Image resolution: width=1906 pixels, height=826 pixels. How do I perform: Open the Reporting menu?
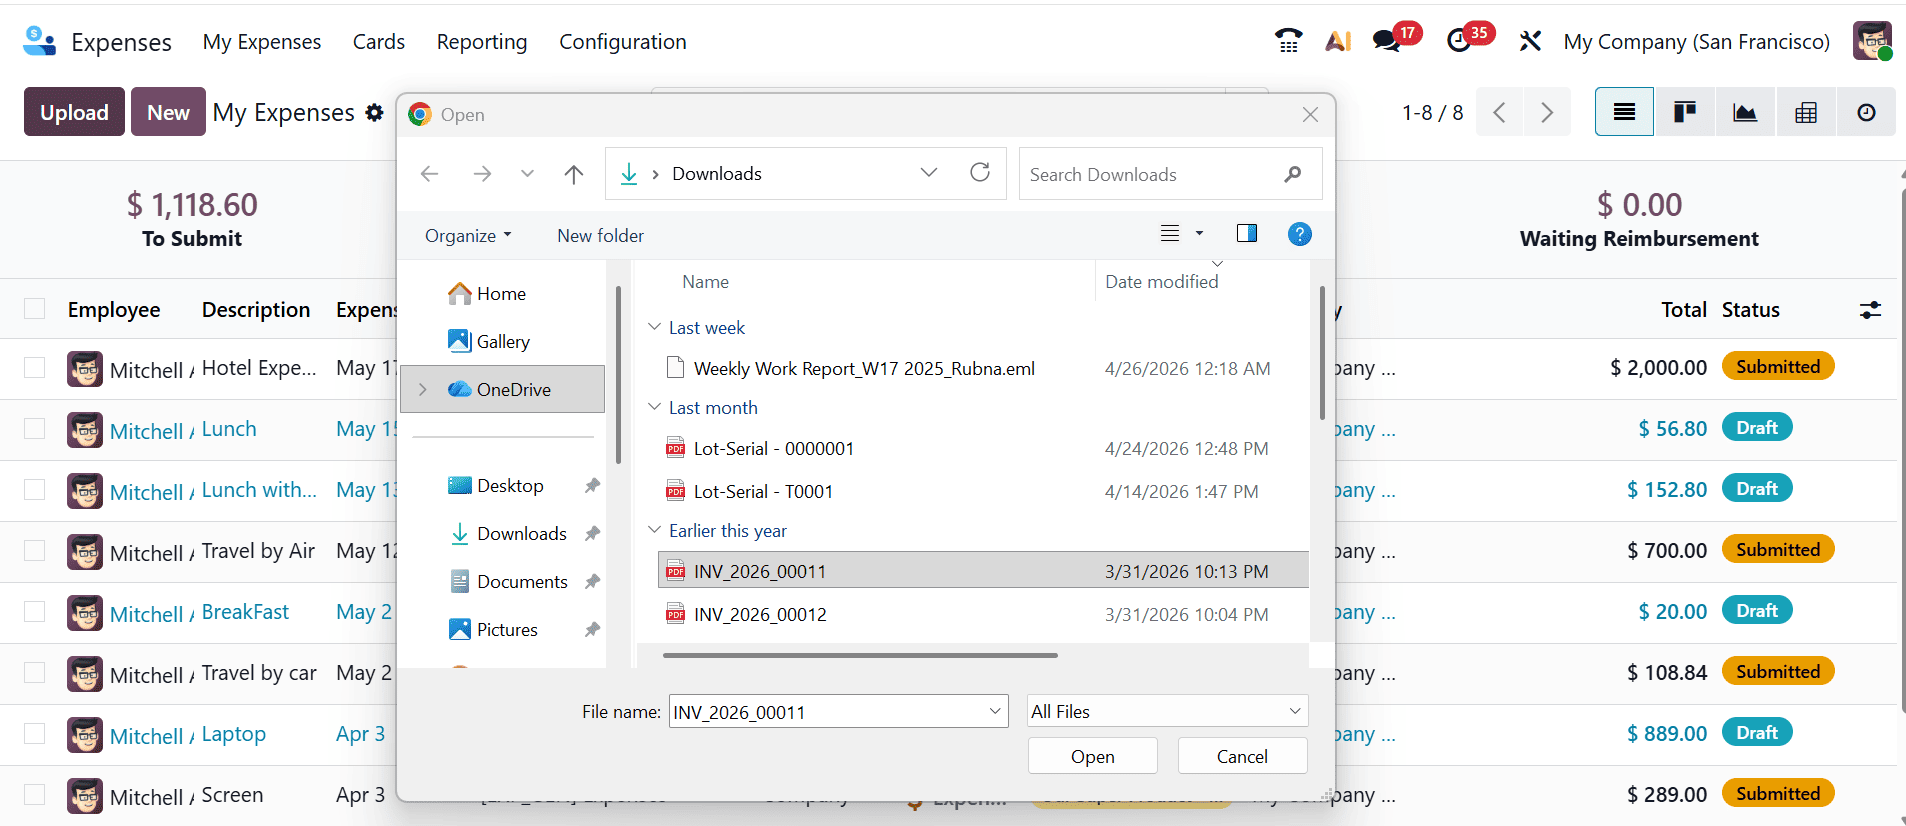pos(482,42)
